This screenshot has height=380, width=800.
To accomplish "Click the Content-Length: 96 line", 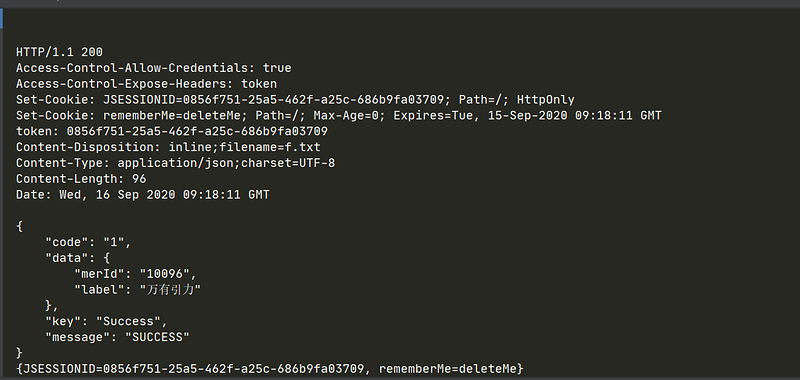I will (81, 179).
